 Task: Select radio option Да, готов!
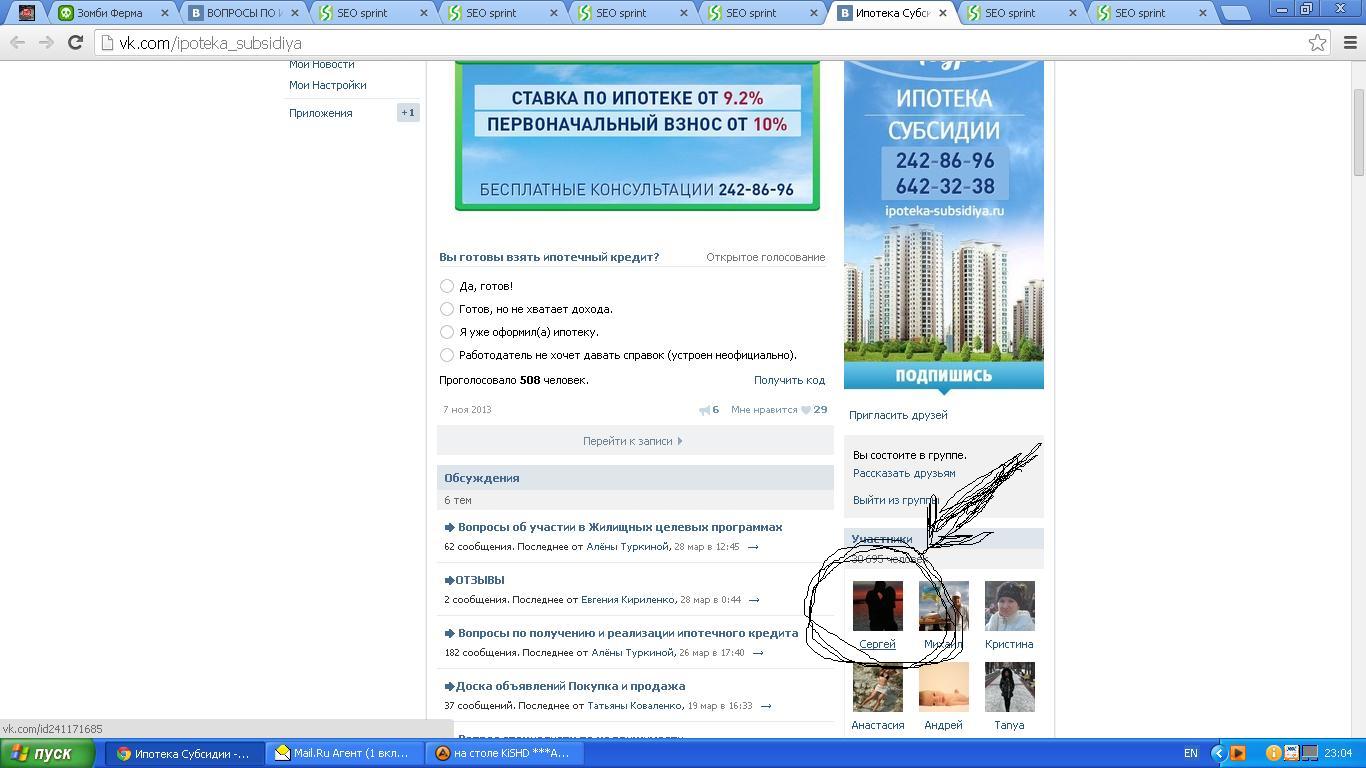pyautogui.click(x=447, y=286)
